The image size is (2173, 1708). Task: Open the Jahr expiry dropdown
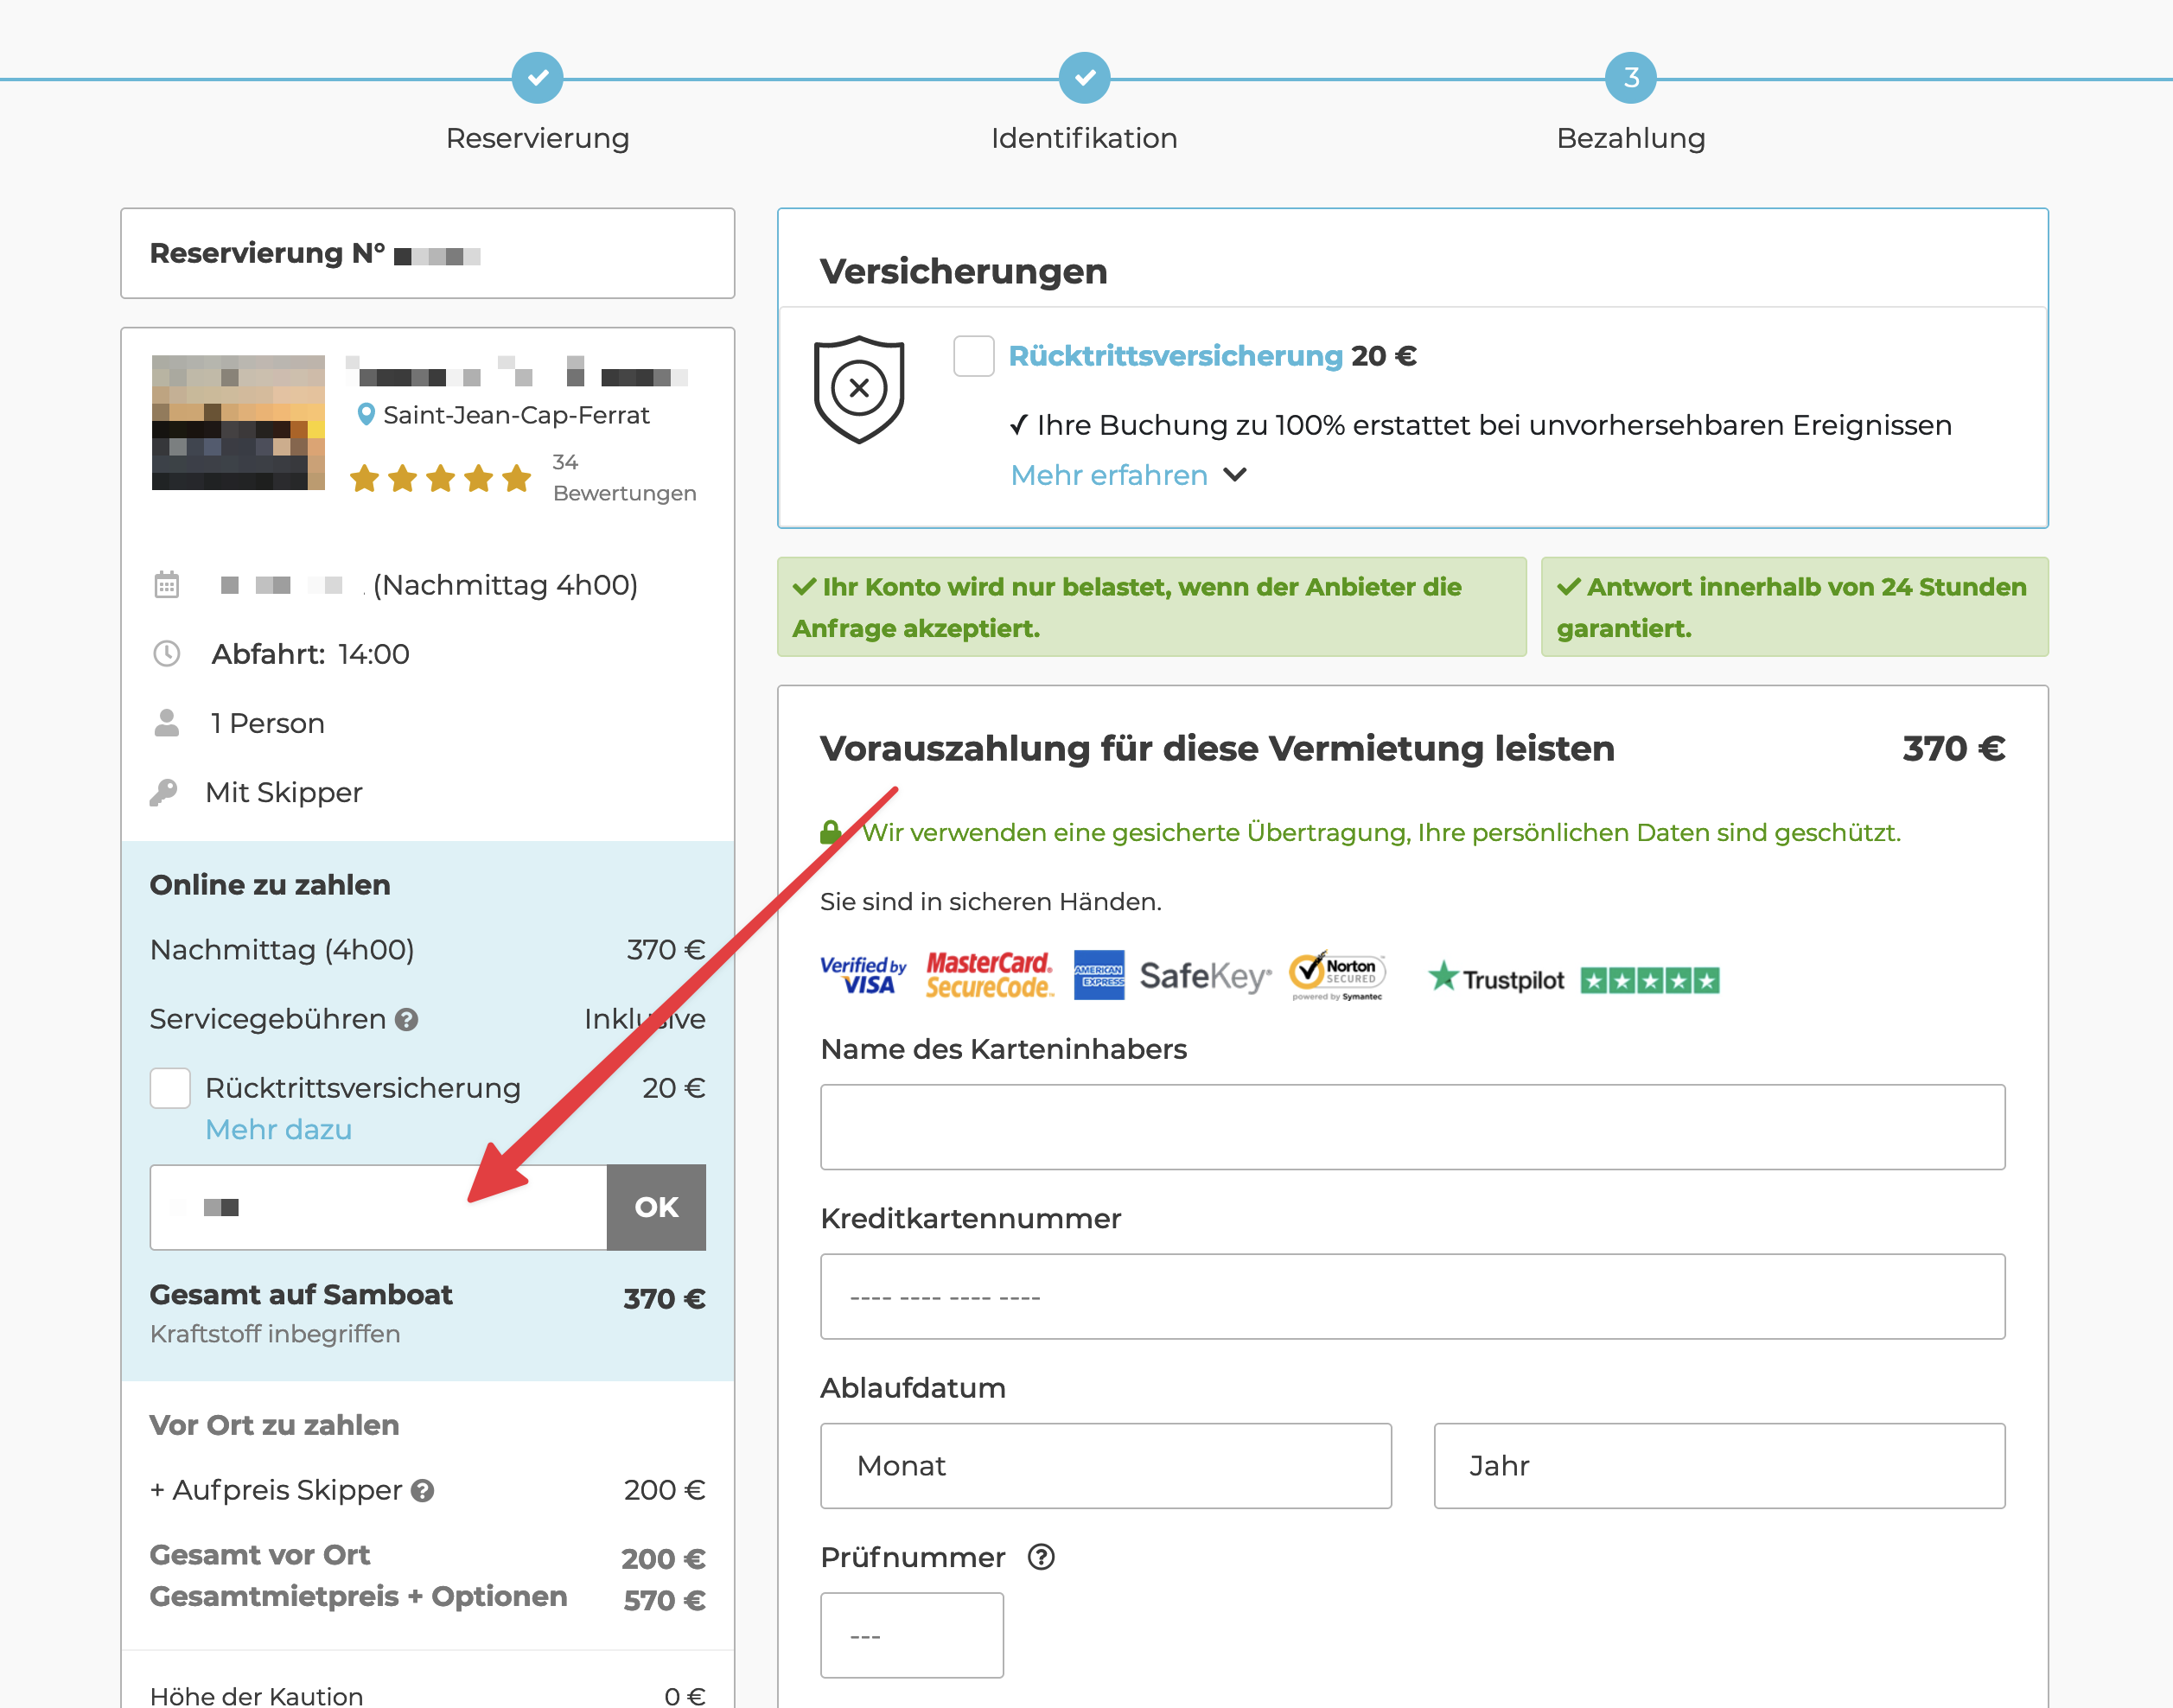click(1718, 1466)
